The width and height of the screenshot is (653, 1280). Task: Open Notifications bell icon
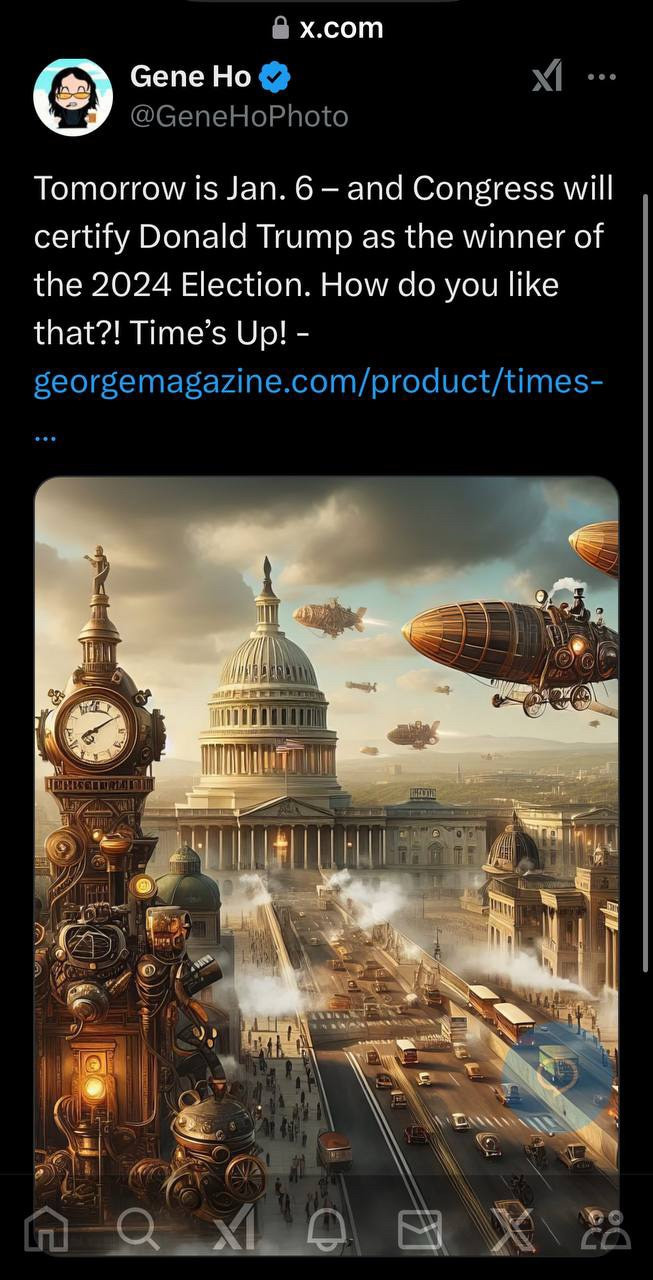(326, 1230)
